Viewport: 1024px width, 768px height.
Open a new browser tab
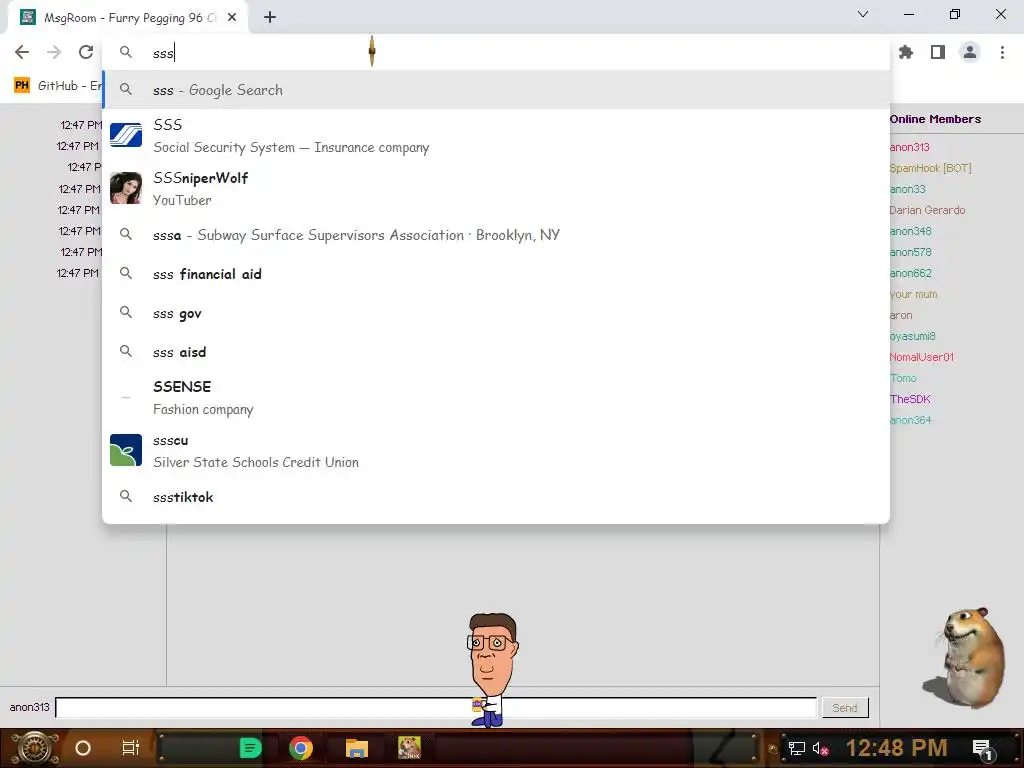coord(270,17)
